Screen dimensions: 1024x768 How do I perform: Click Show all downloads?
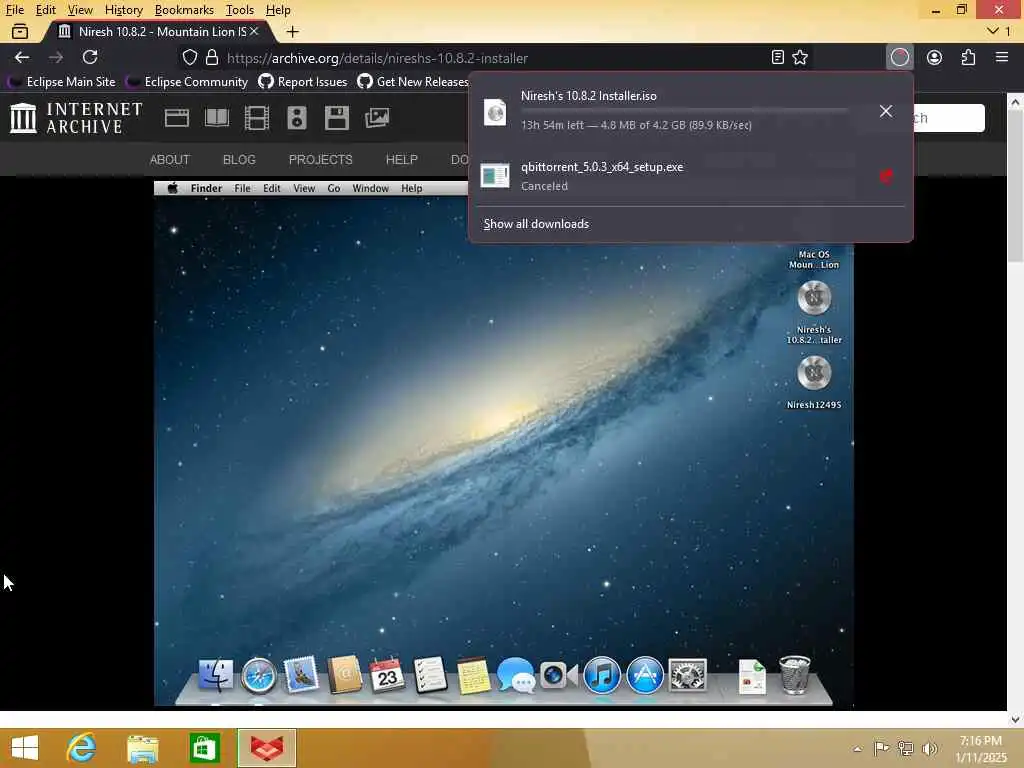pos(536,224)
